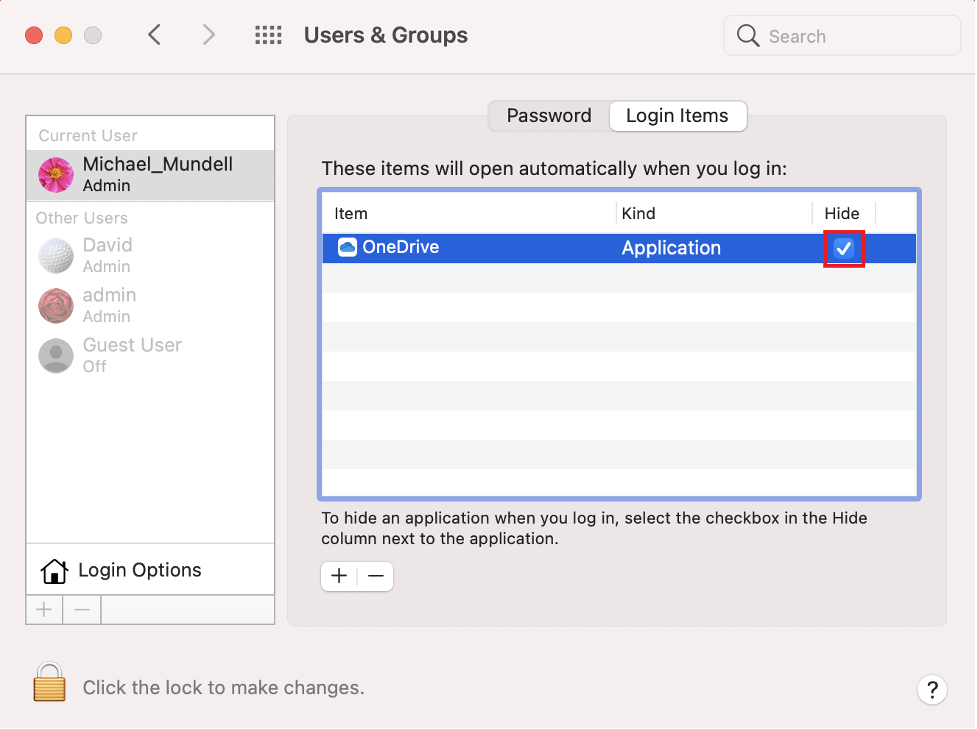Screen dimensions: 977x729
Task: Switch to the Password tab
Action: coord(548,116)
